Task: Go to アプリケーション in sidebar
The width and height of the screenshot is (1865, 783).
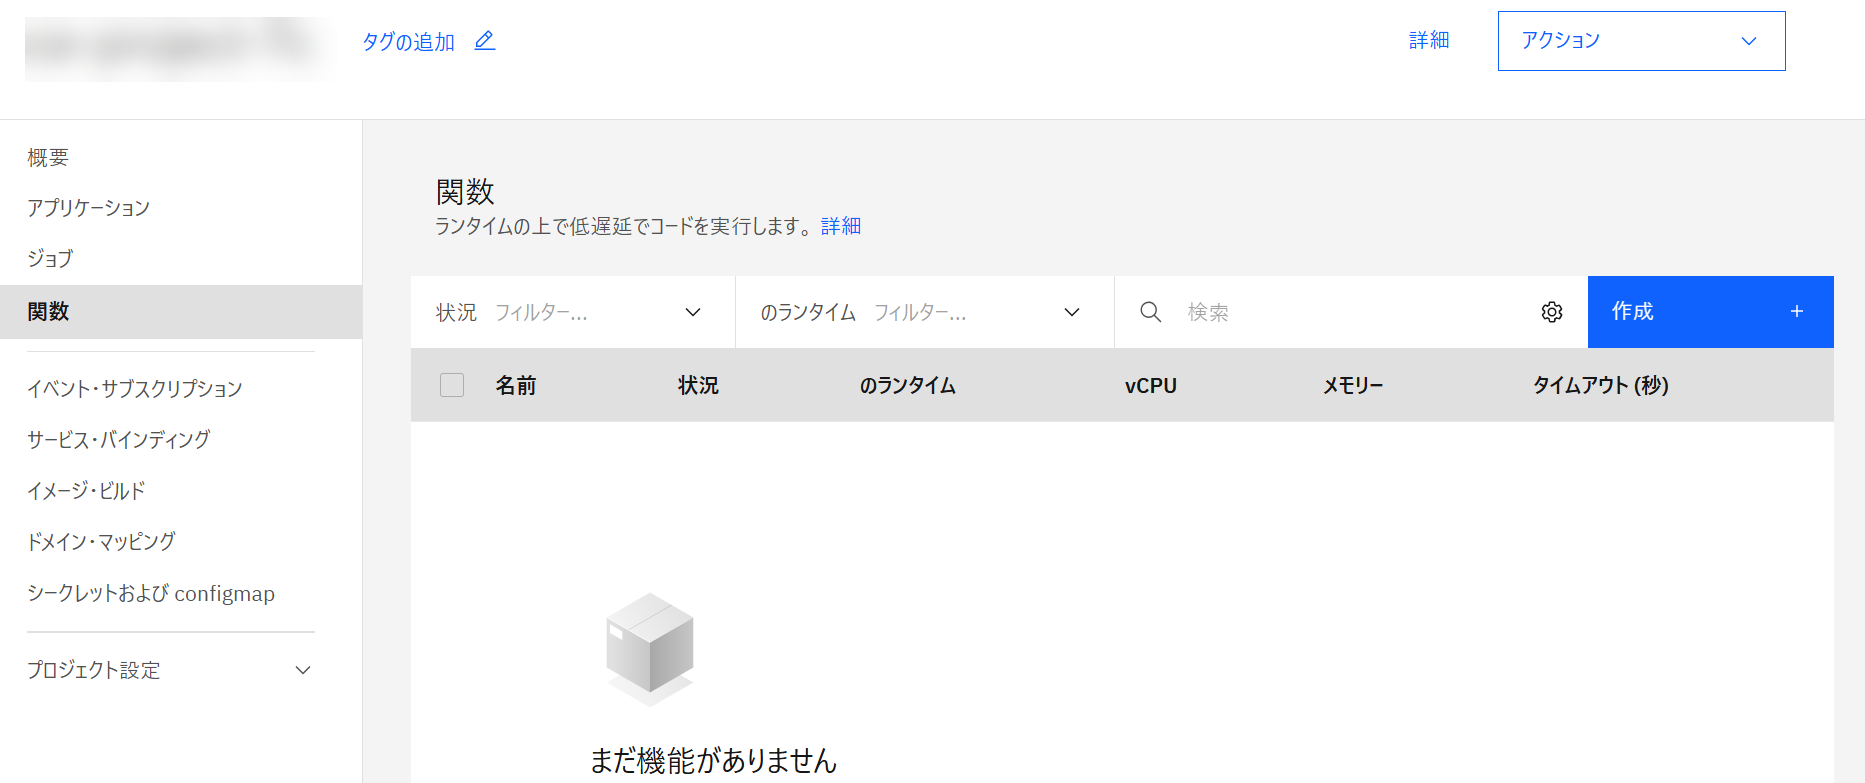Action: (x=88, y=208)
